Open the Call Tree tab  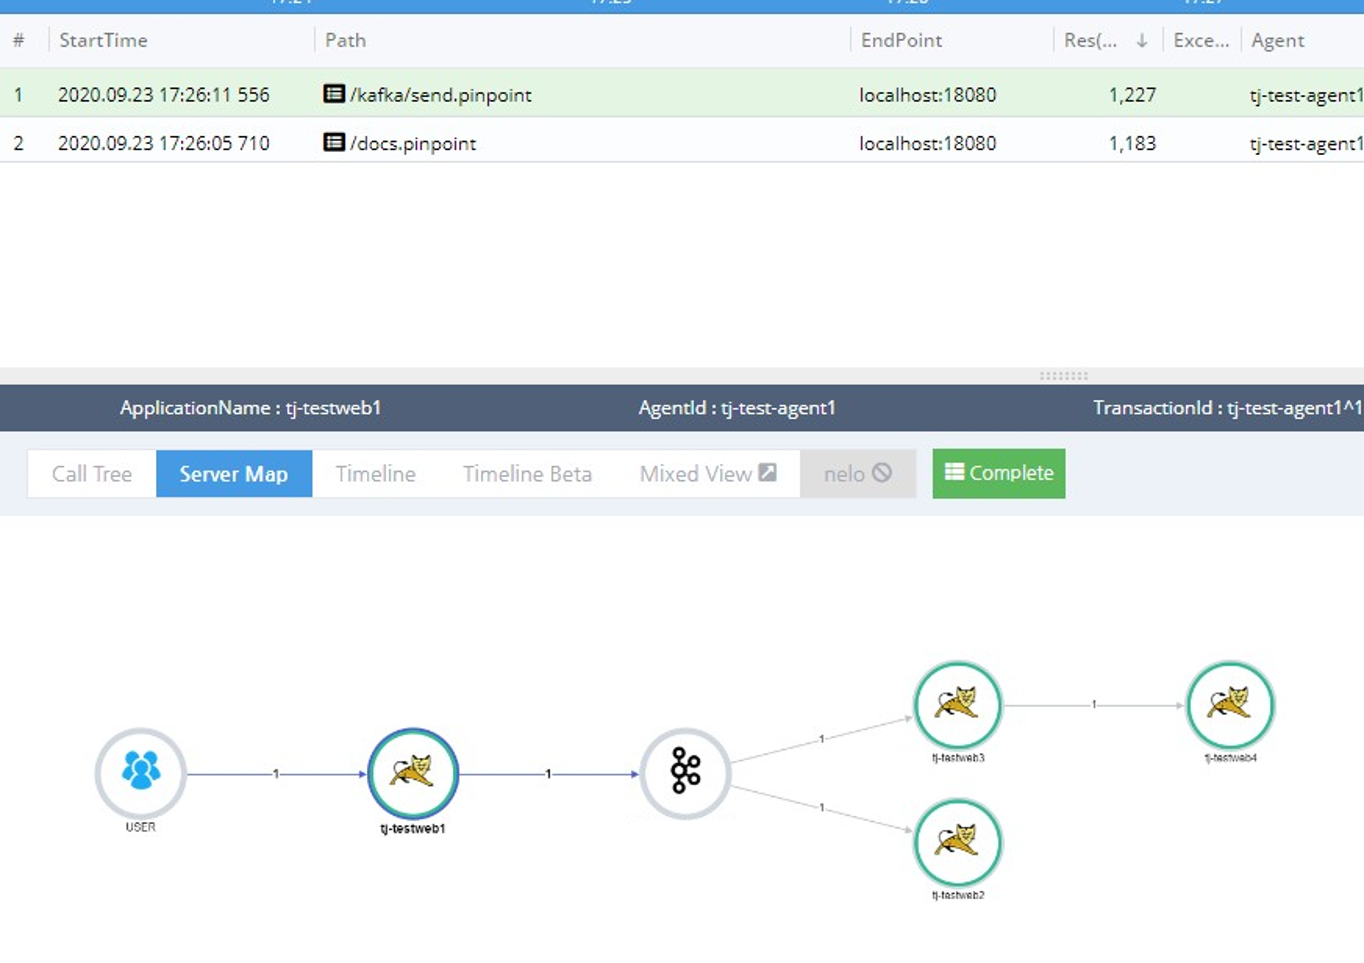(92, 474)
